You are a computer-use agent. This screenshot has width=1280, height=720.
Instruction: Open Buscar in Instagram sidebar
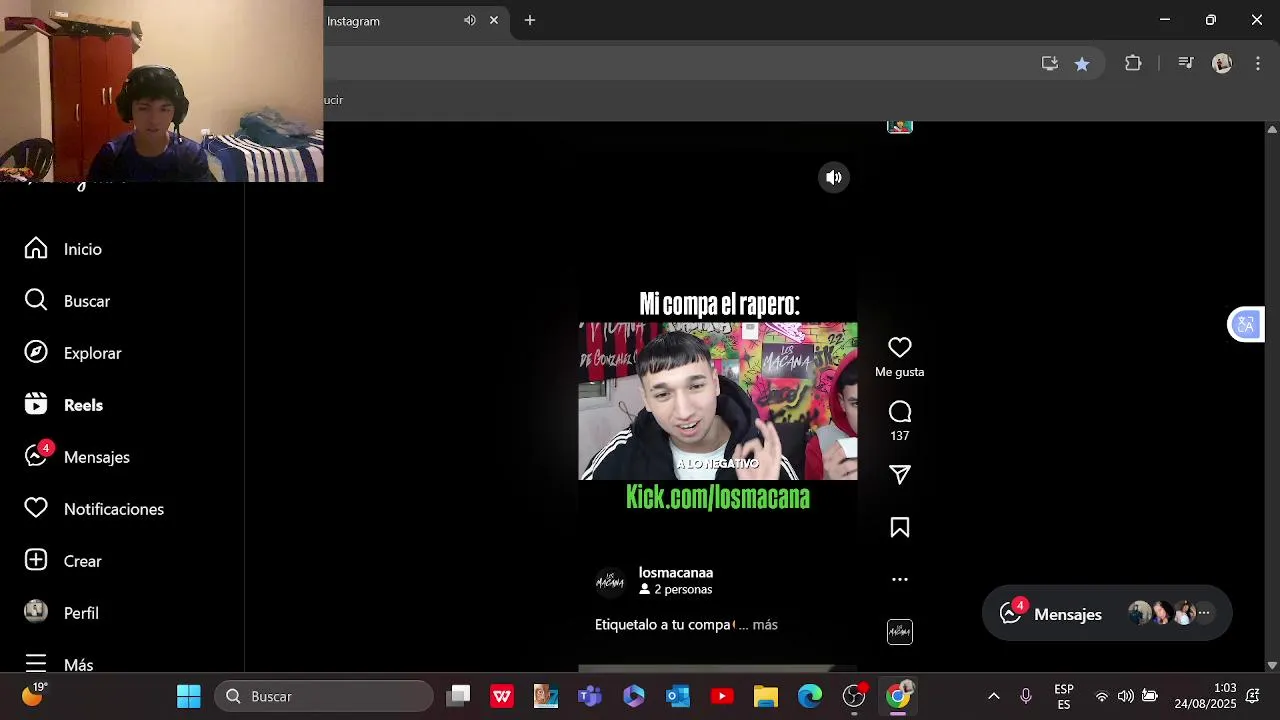tap(67, 301)
